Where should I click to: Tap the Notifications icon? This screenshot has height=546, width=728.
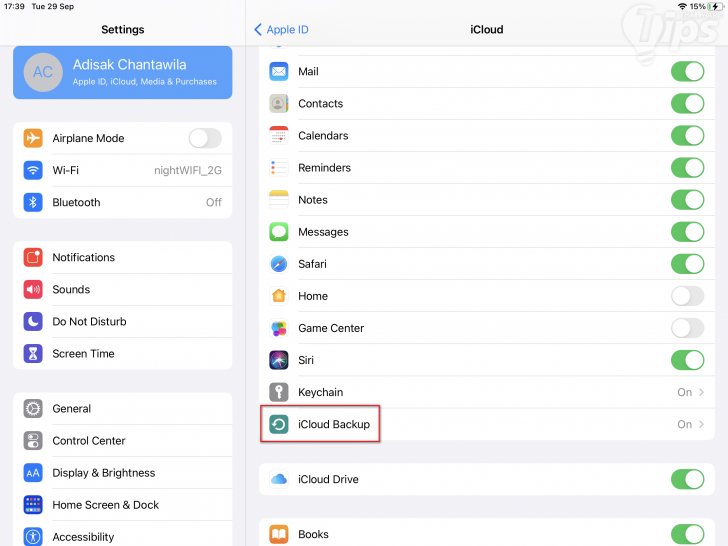(x=33, y=257)
